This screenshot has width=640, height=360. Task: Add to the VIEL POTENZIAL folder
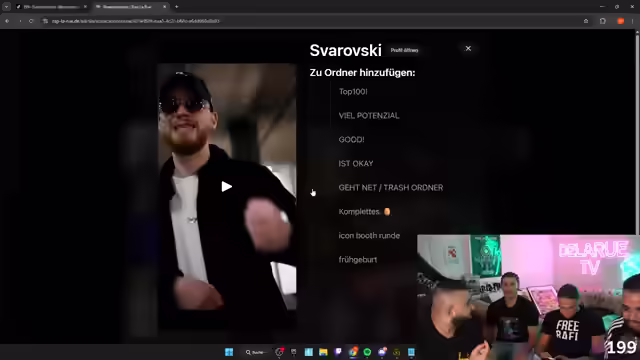369,116
